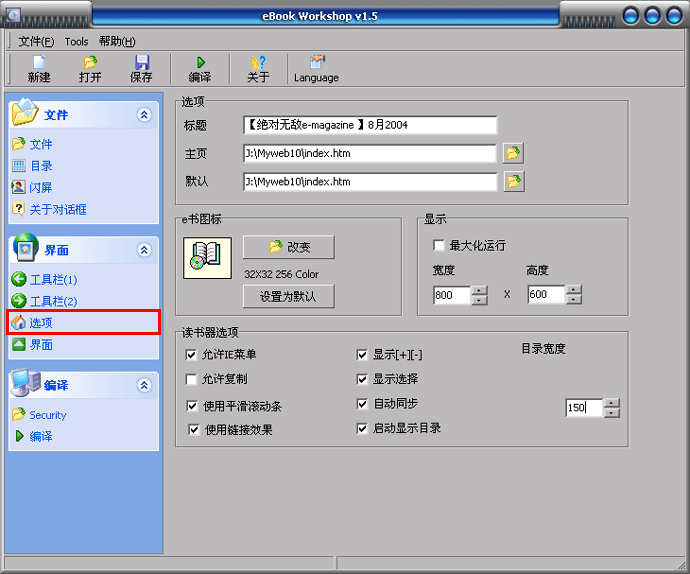Screen dimensions: 690x574
Task: Open the Tools menu
Action: point(76,41)
